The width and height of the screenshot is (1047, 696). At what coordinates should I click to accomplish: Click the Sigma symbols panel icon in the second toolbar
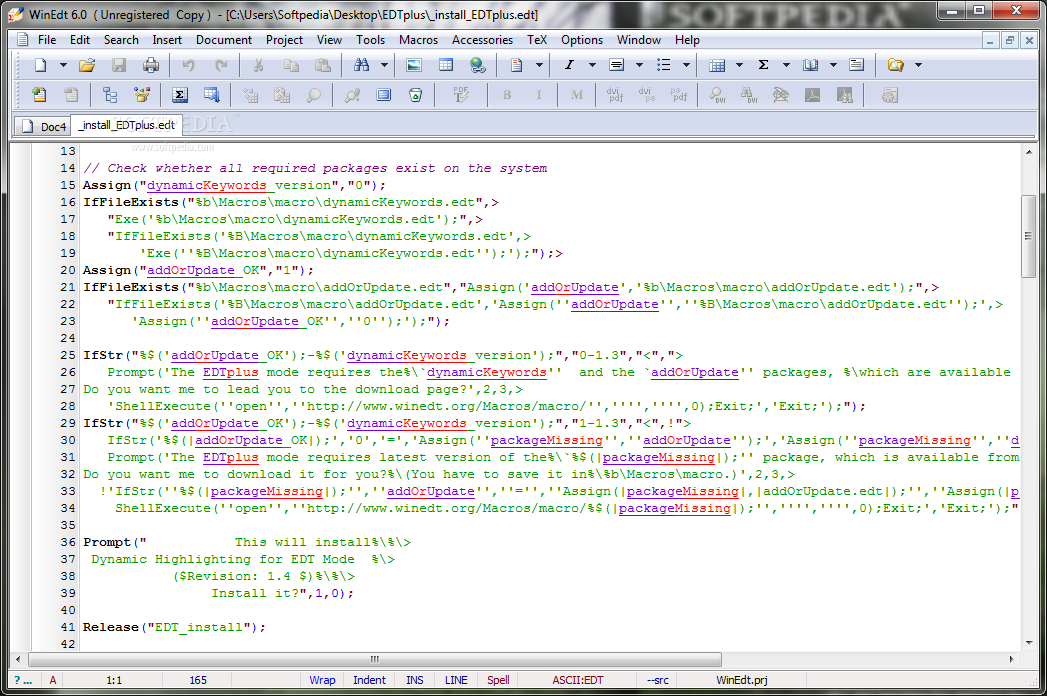180,96
